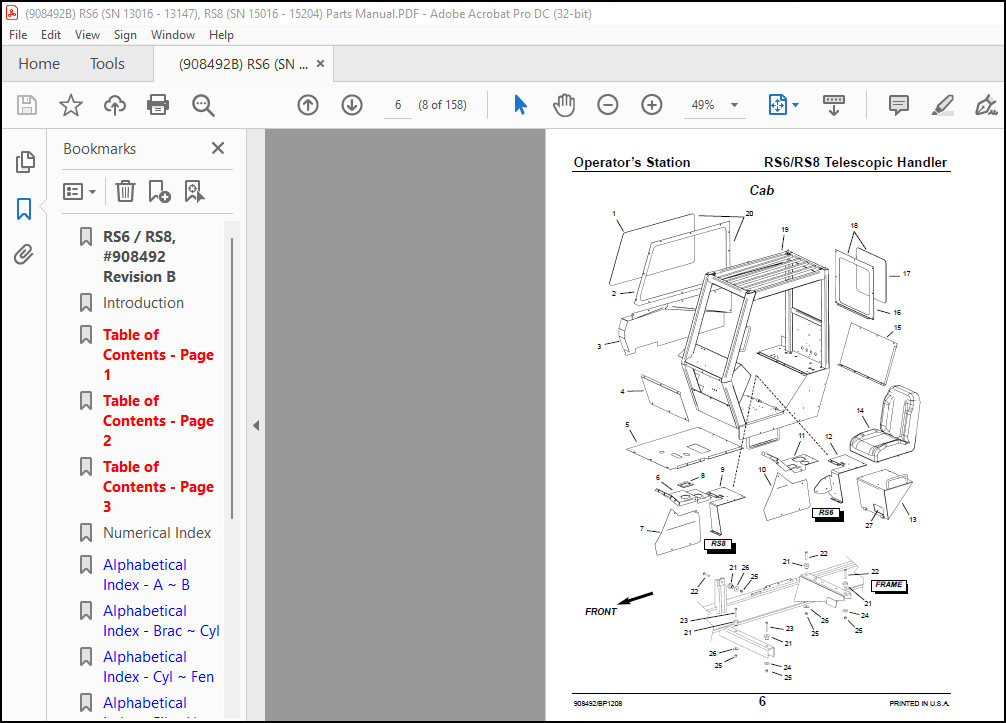1006x723 pixels.
Task: Add a comment with speech-bubble icon
Action: [x=898, y=105]
